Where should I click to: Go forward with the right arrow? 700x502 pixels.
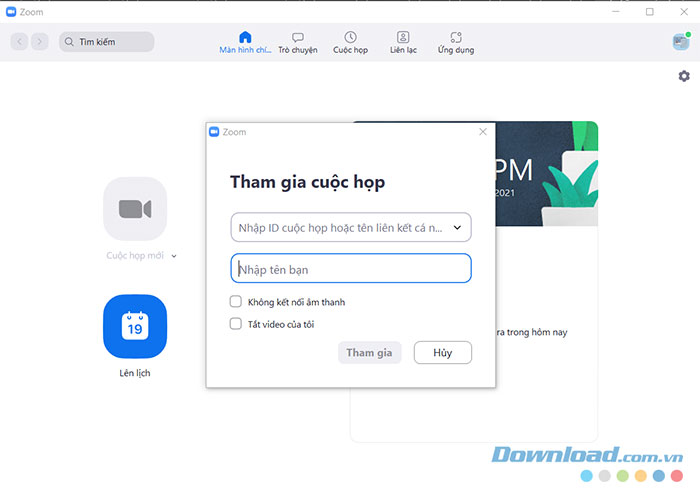pyautogui.click(x=39, y=42)
